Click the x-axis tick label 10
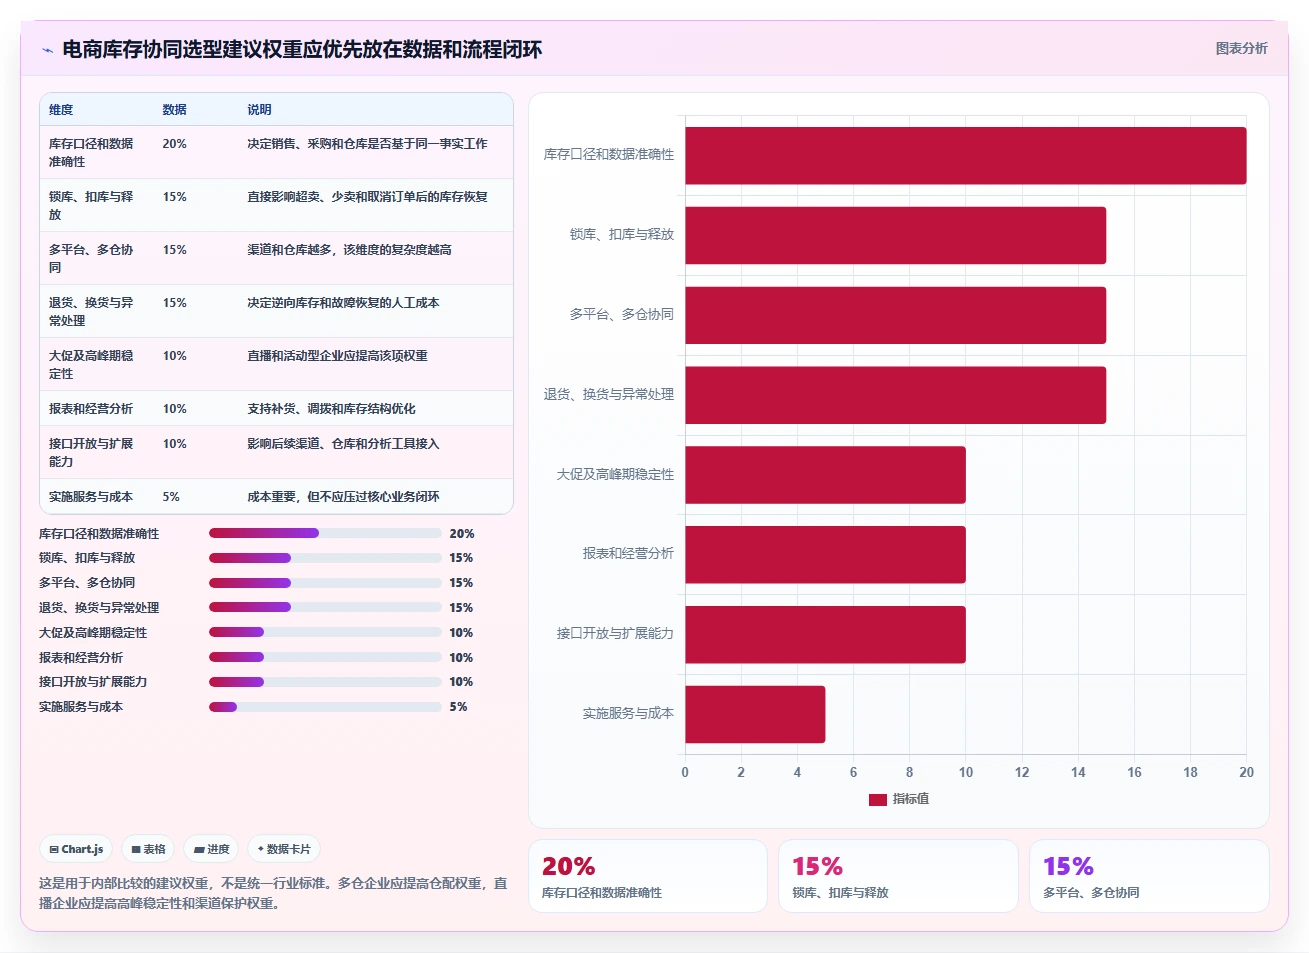1309x953 pixels. 966,772
